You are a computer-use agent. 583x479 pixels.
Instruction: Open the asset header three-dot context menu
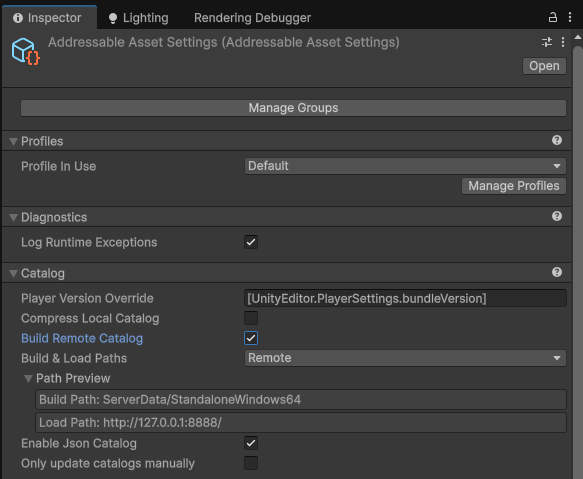pyautogui.click(x=563, y=42)
